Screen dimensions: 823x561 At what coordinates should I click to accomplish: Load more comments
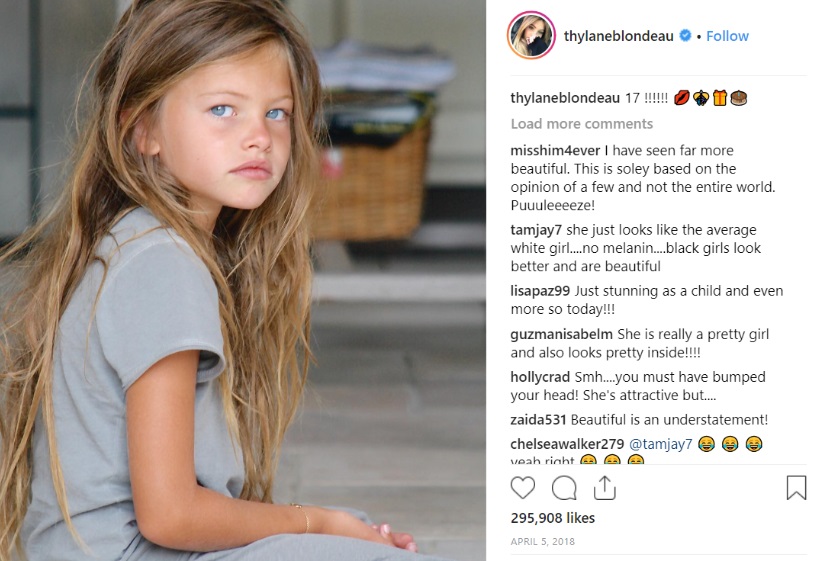tap(582, 124)
